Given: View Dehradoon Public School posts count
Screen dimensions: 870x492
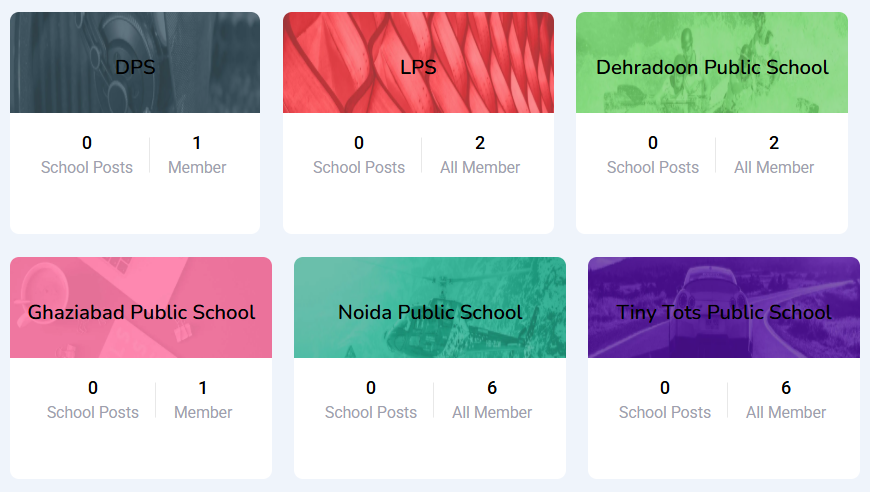Looking at the screenshot, I should pyautogui.click(x=653, y=155).
